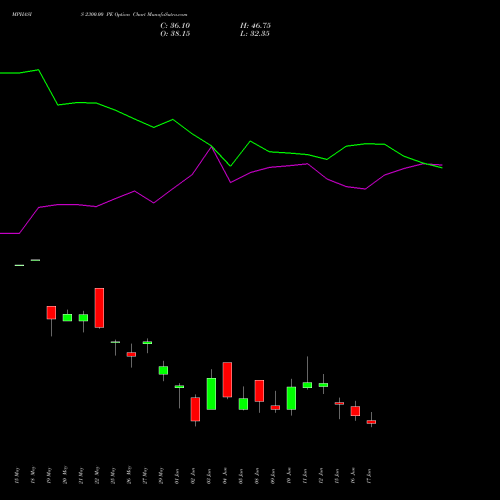Click the '15 May' date axis label
The image size is (500, 500).
[x=17, y=475]
